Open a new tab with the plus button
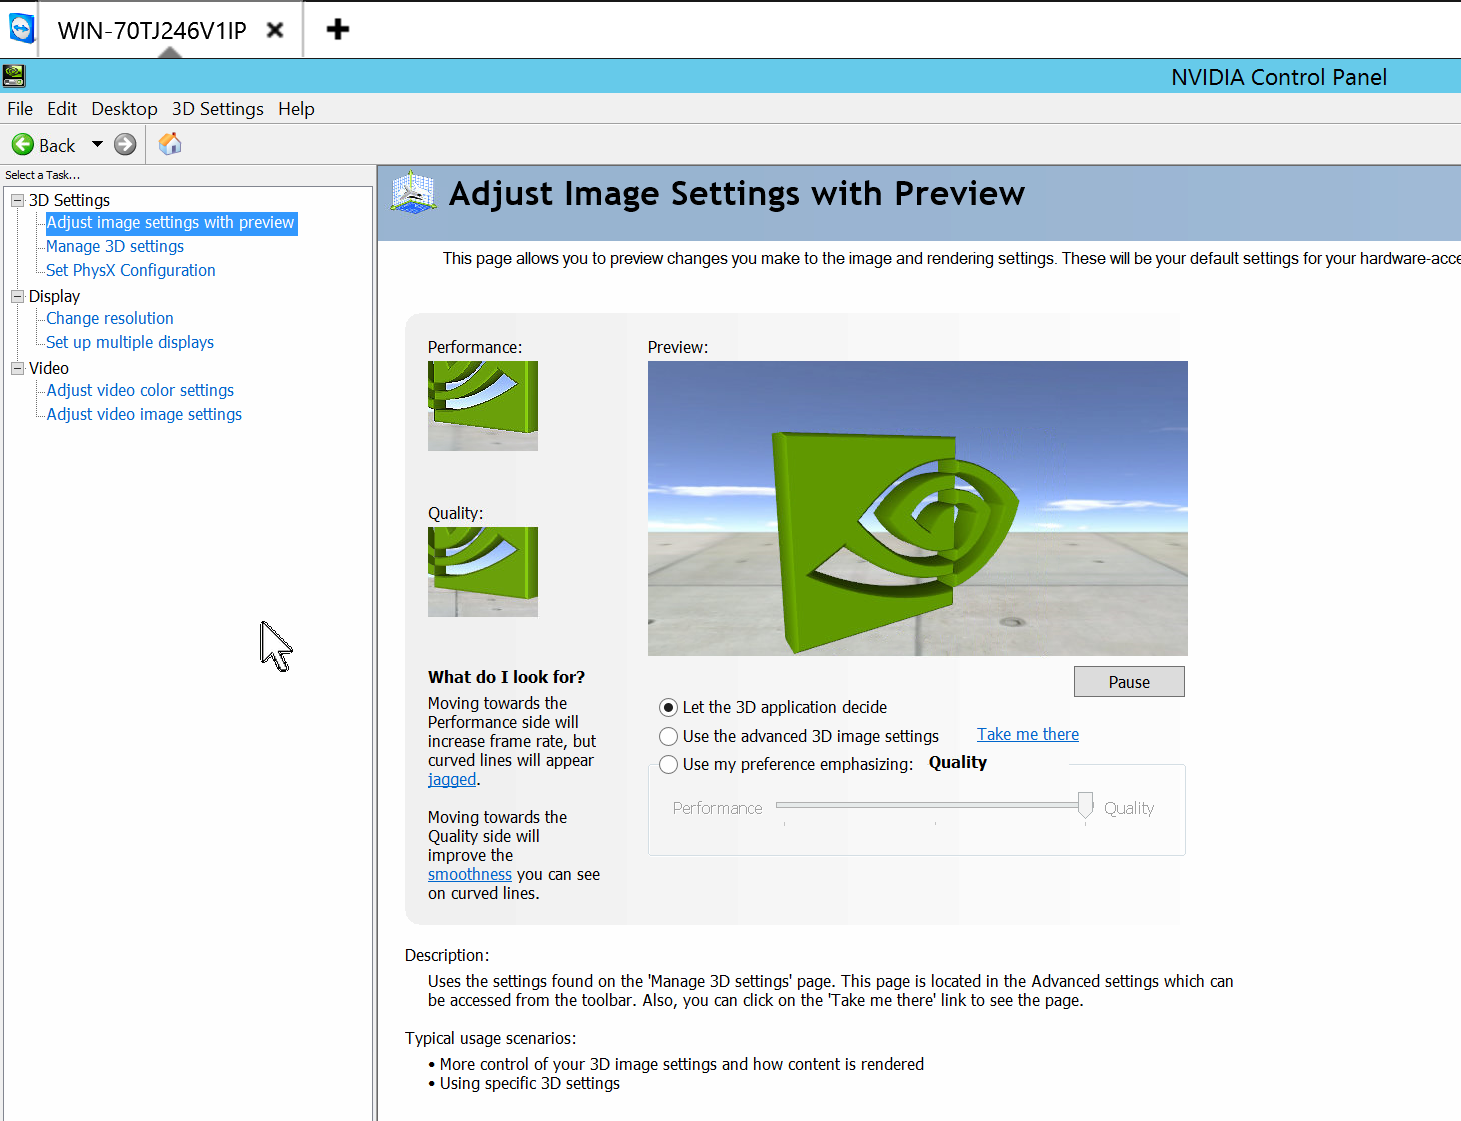 pos(336,29)
